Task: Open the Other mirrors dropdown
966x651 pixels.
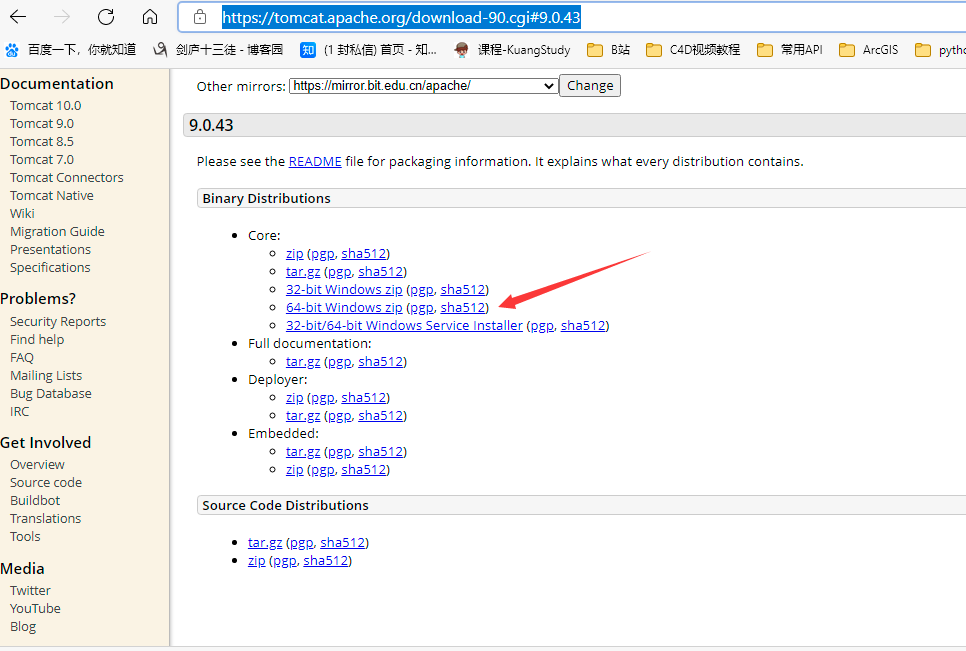Action: [x=424, y=86]
